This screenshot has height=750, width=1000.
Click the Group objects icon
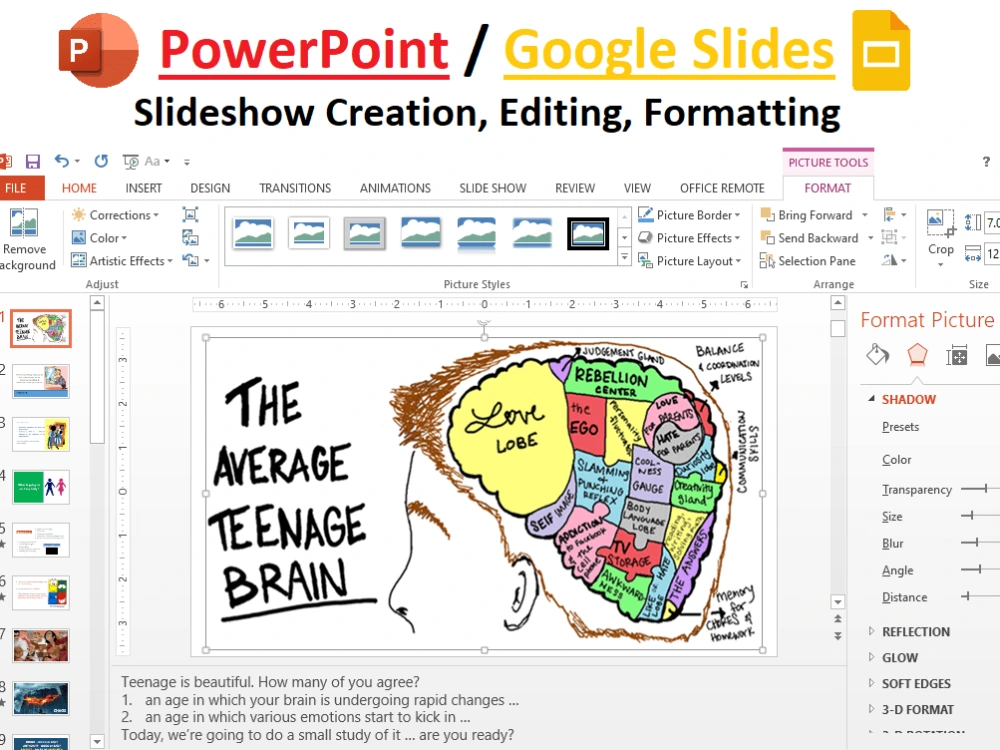(x=890, y=237)
